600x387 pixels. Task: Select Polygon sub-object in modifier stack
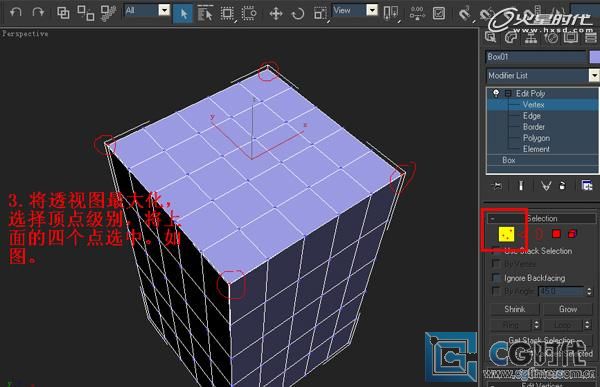pyautogui.click(x=536, y=138)
